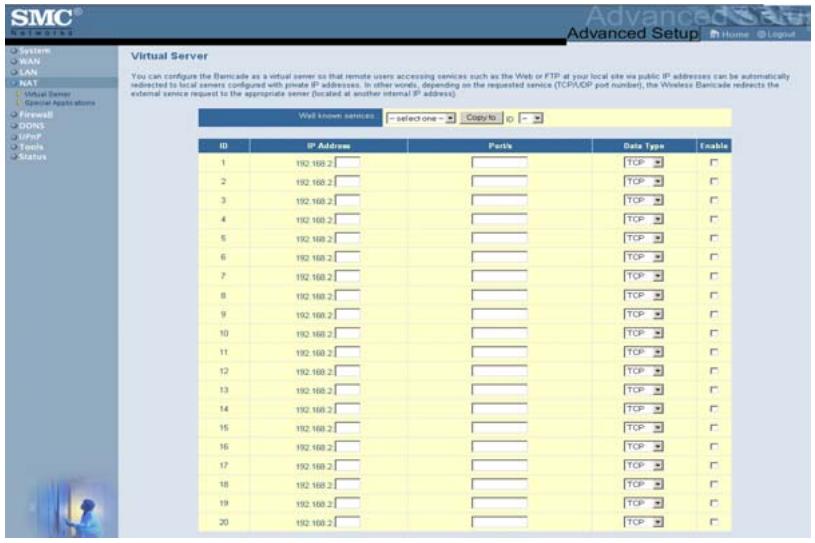Screen dimensions: 815x543
Task: Enable the checkbox for row 18
Action: pyautogui.click(x=714, y=484)
